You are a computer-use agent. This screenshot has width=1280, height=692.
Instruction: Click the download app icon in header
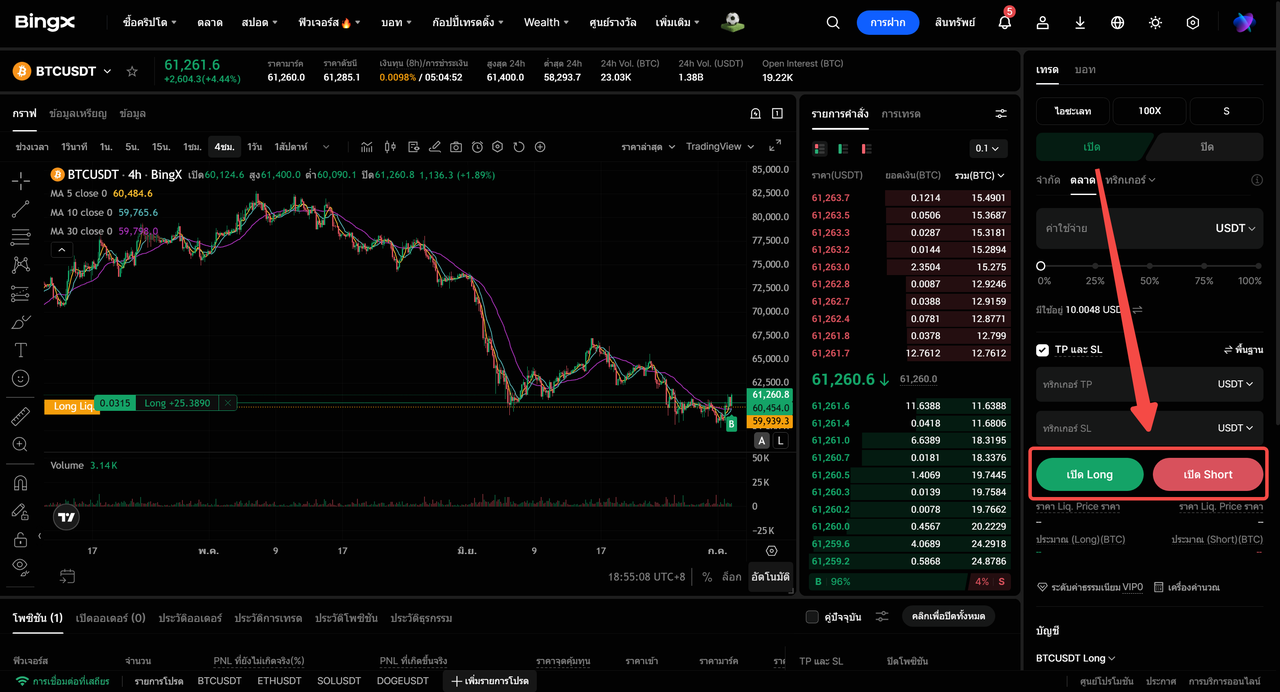[x=1080, y=22]
